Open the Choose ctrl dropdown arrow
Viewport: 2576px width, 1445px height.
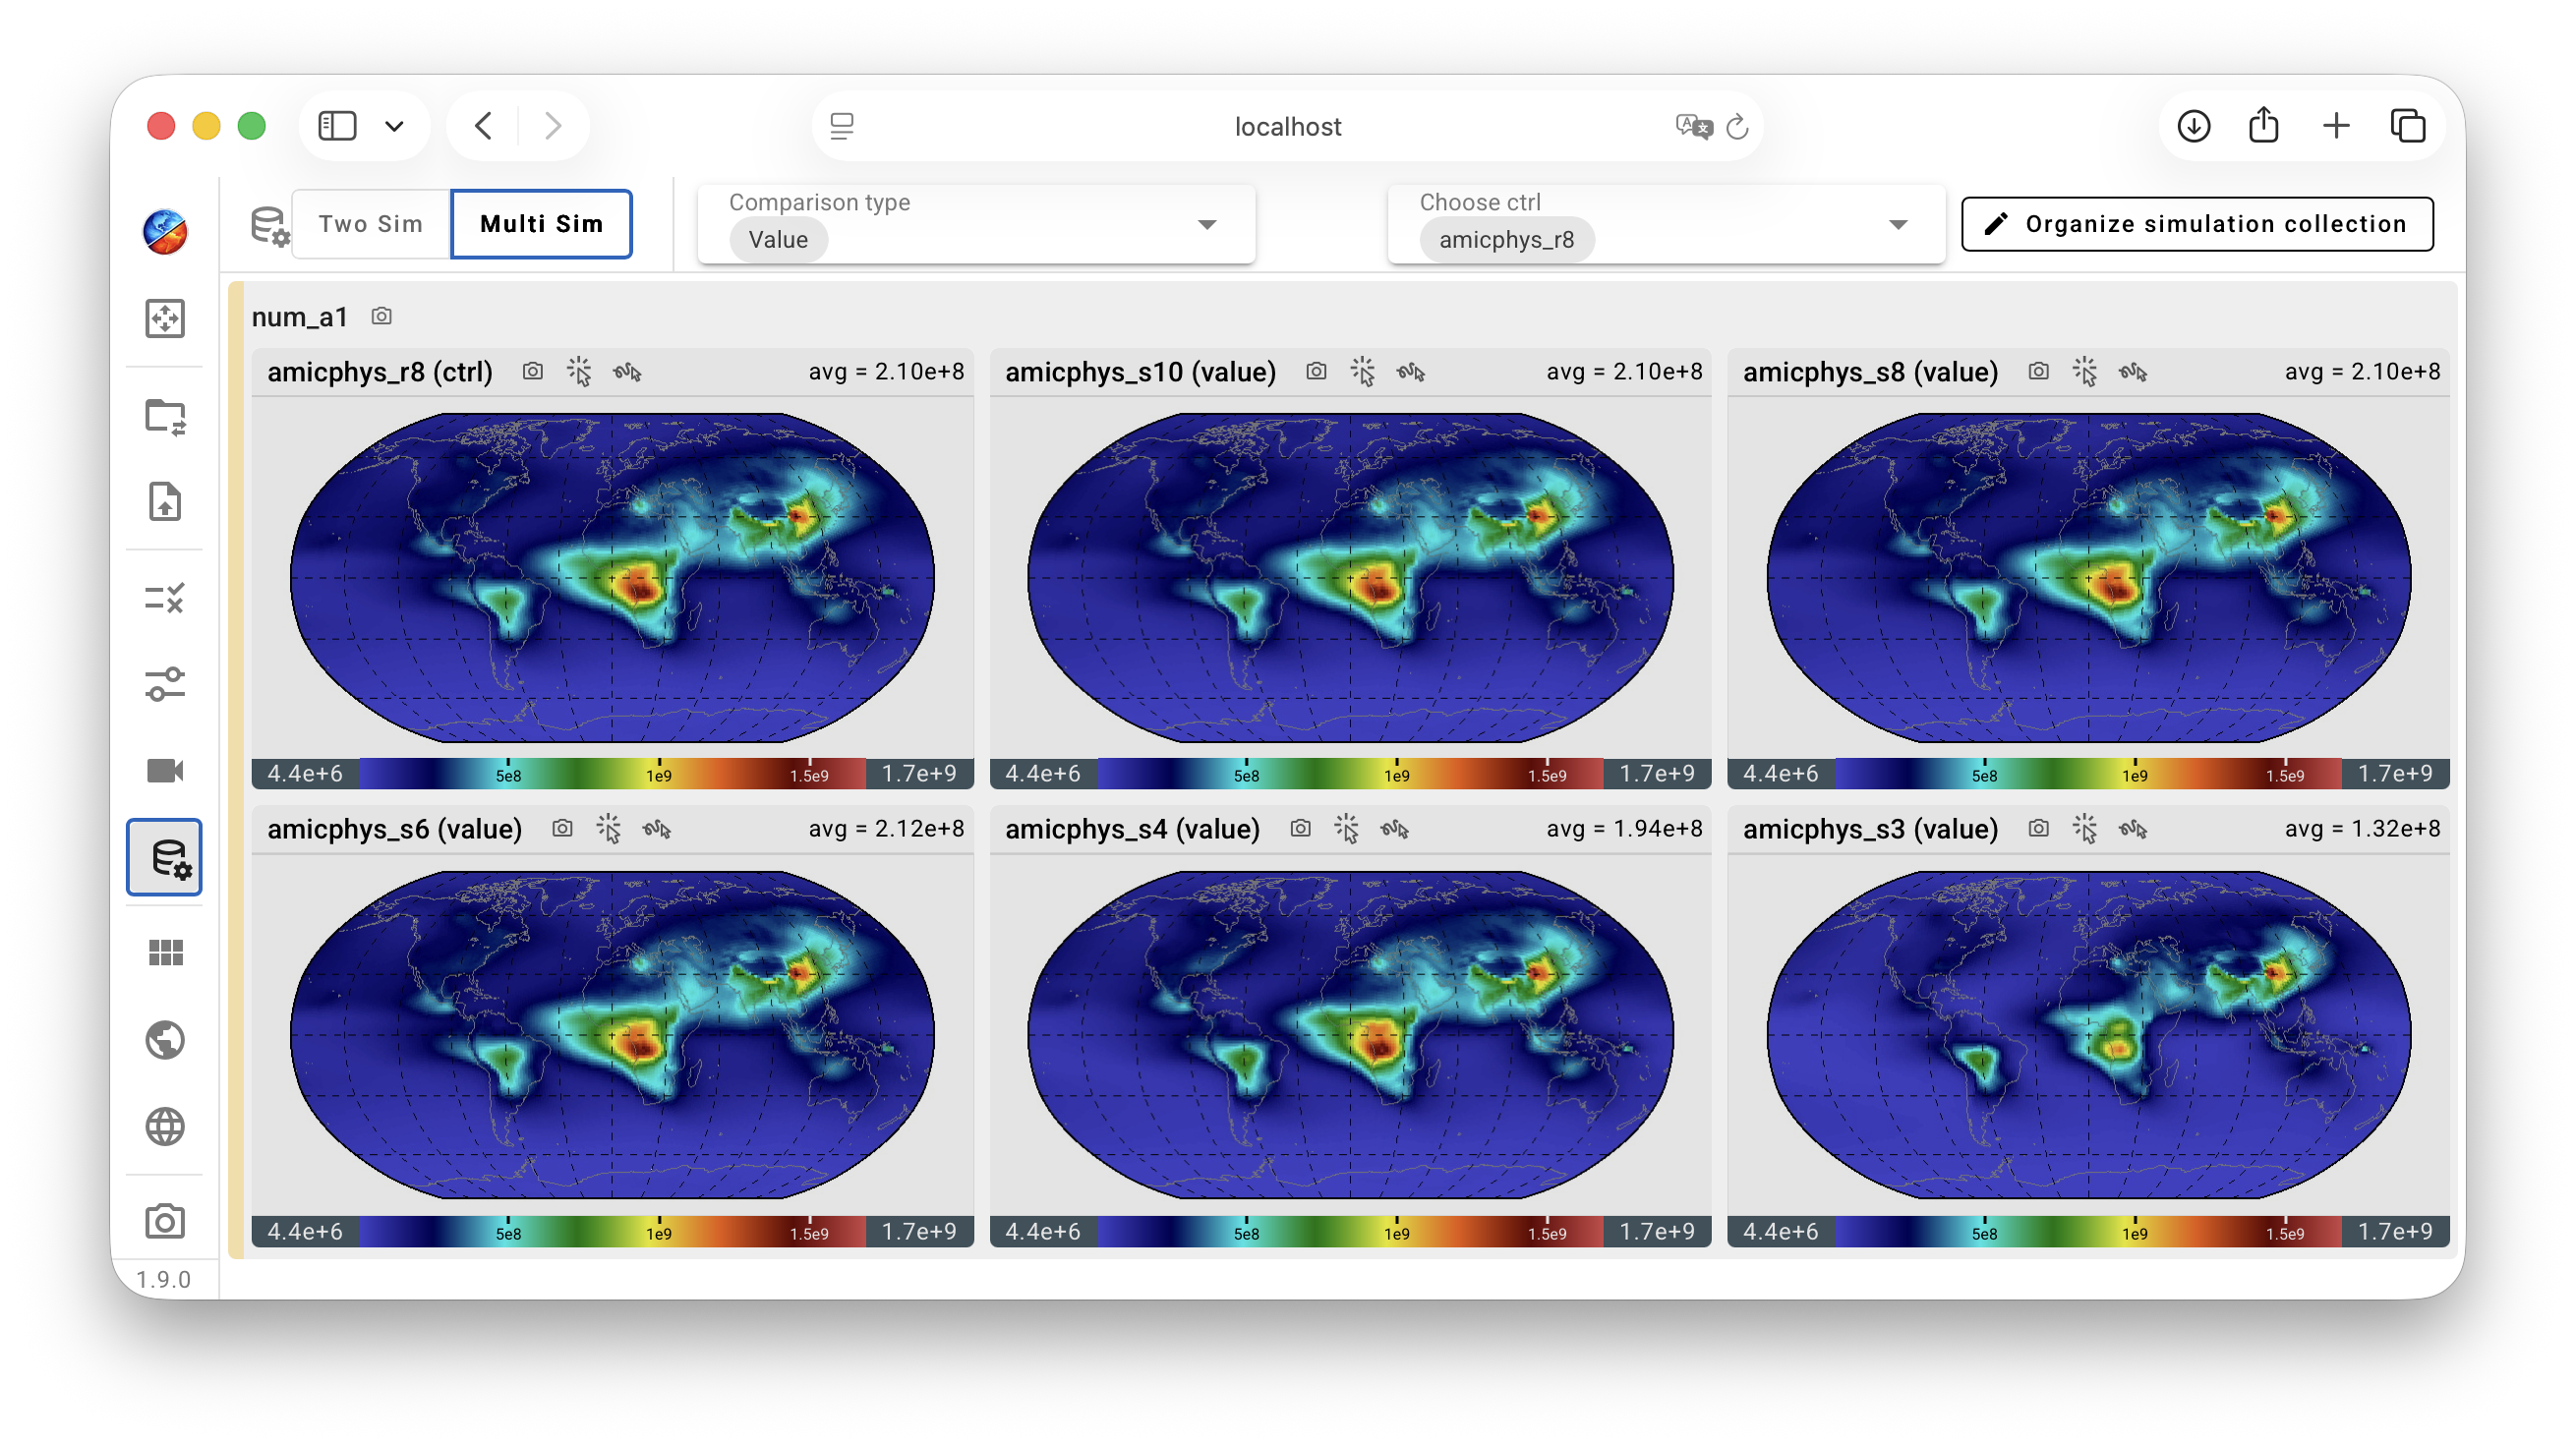[x=1898, y=225]
